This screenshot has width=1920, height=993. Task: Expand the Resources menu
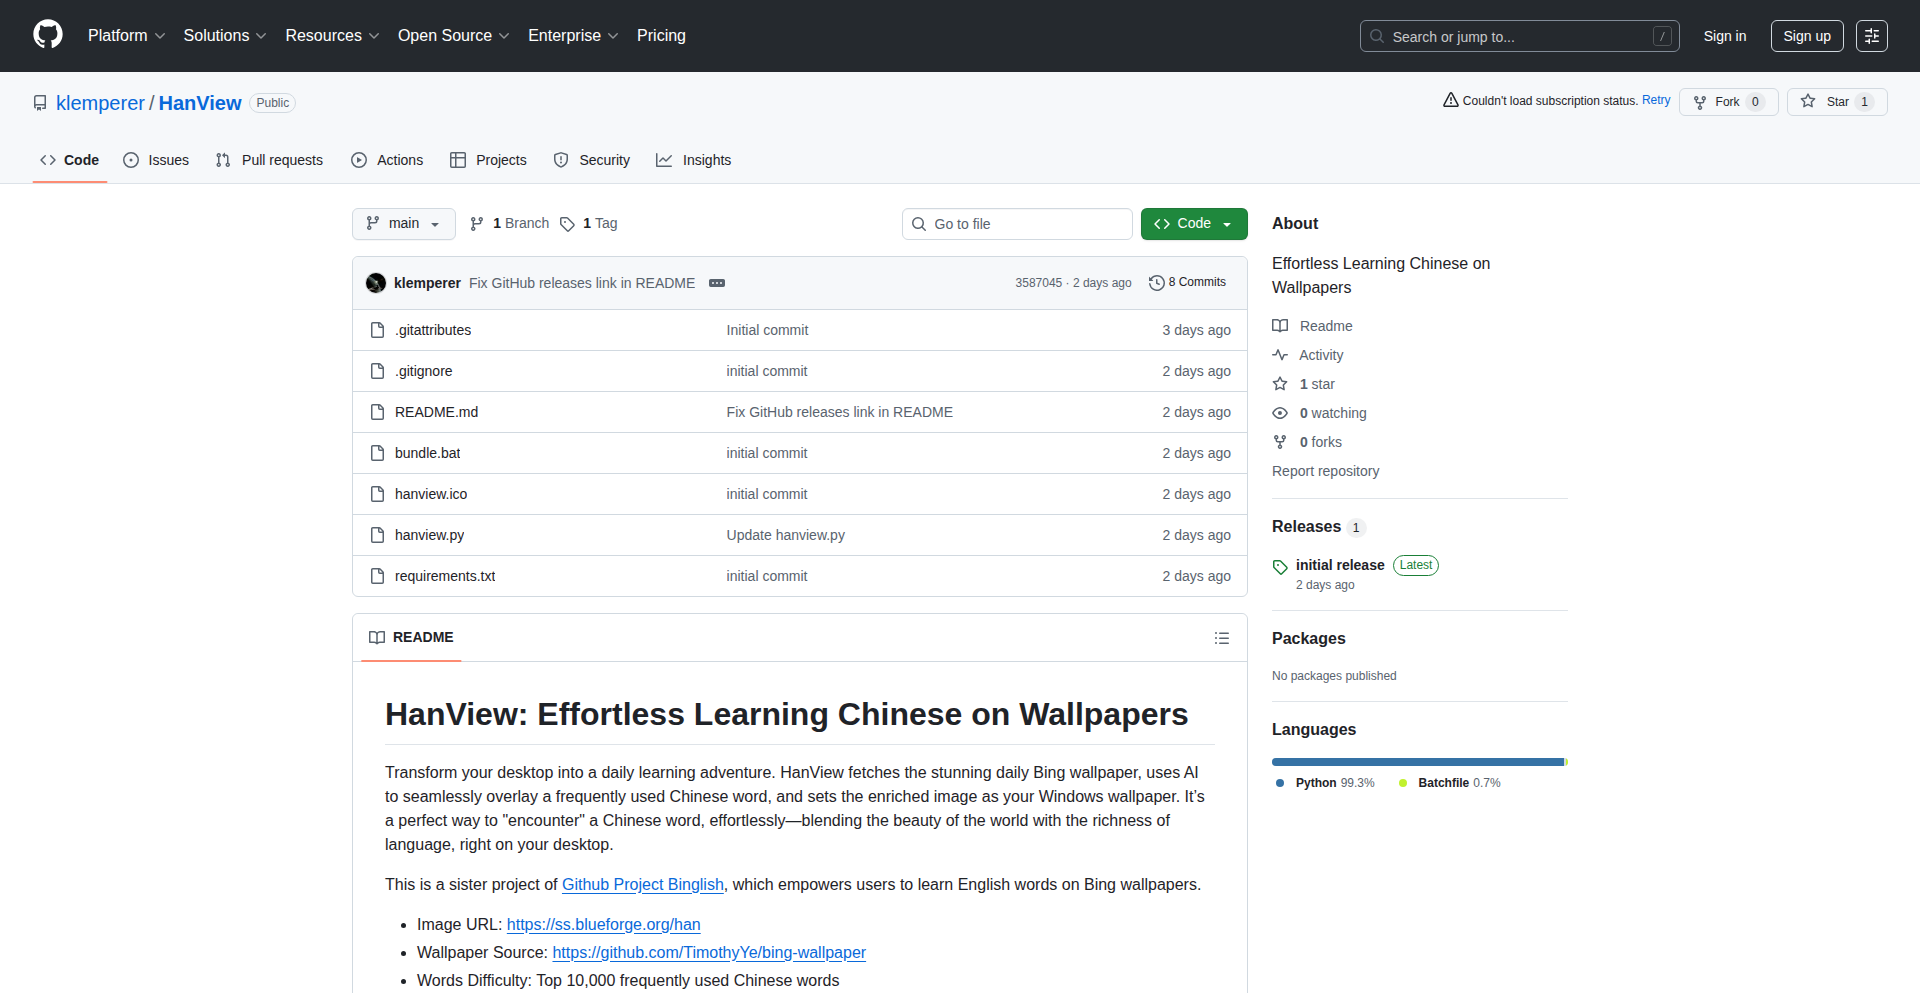click(332, 36)
